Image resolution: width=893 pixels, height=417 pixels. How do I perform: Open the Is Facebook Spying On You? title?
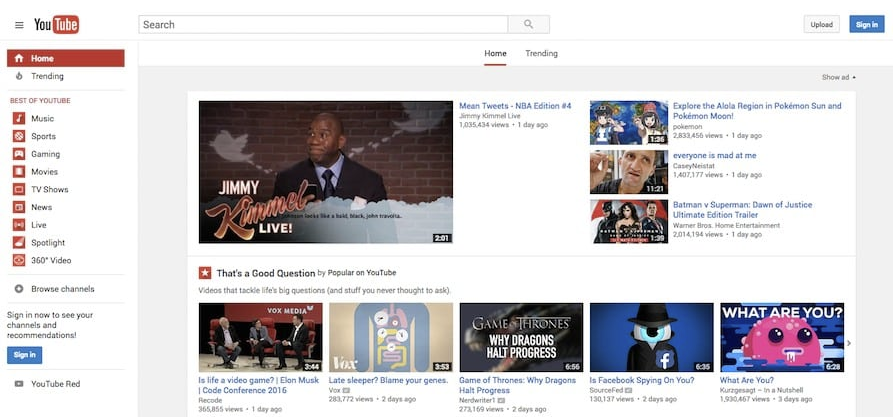point(642,380)
